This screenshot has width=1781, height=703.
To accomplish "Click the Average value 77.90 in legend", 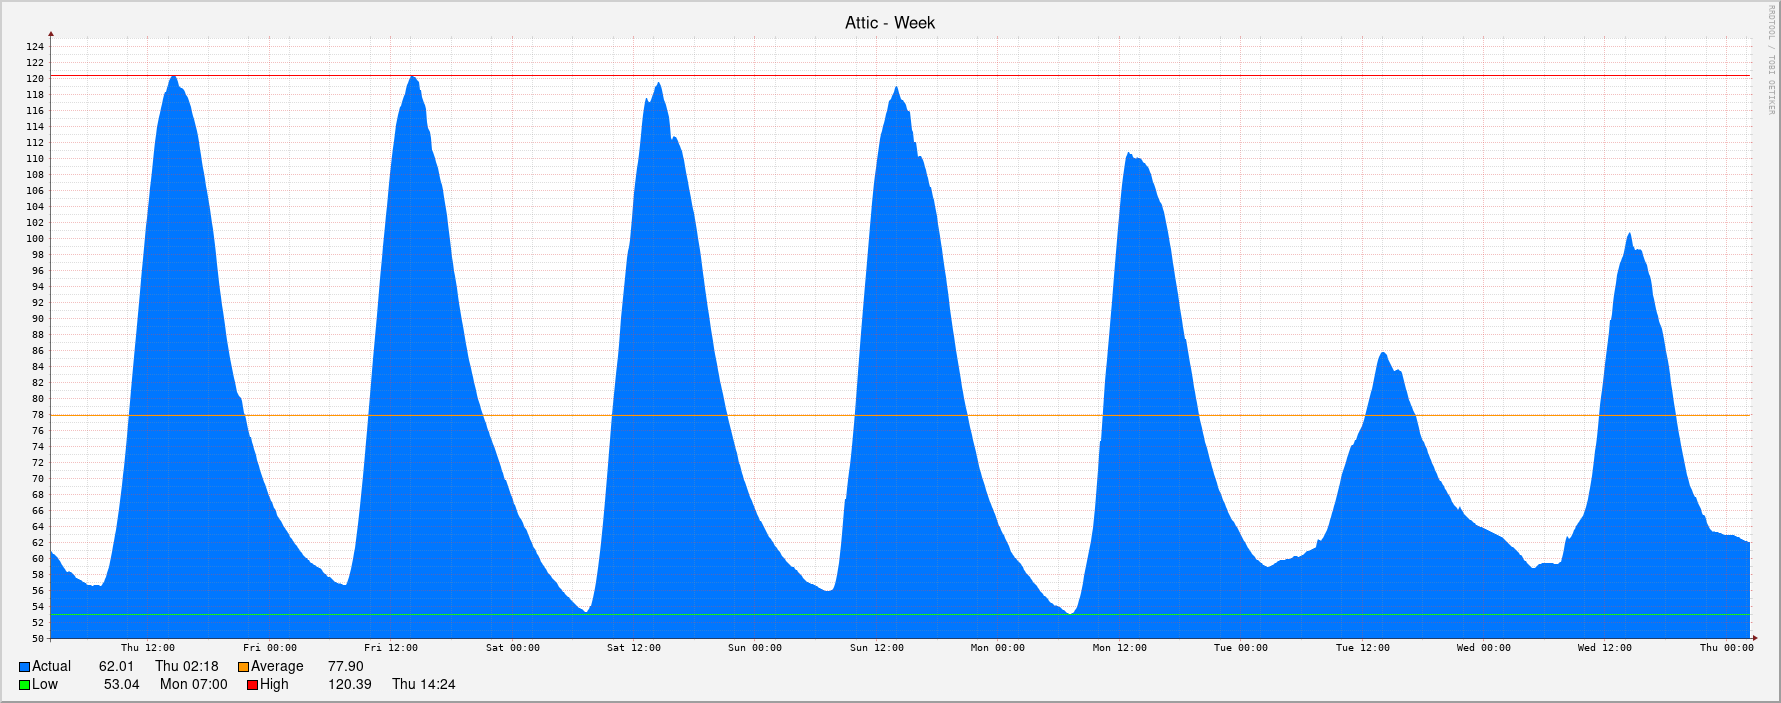I will [345, 667].
